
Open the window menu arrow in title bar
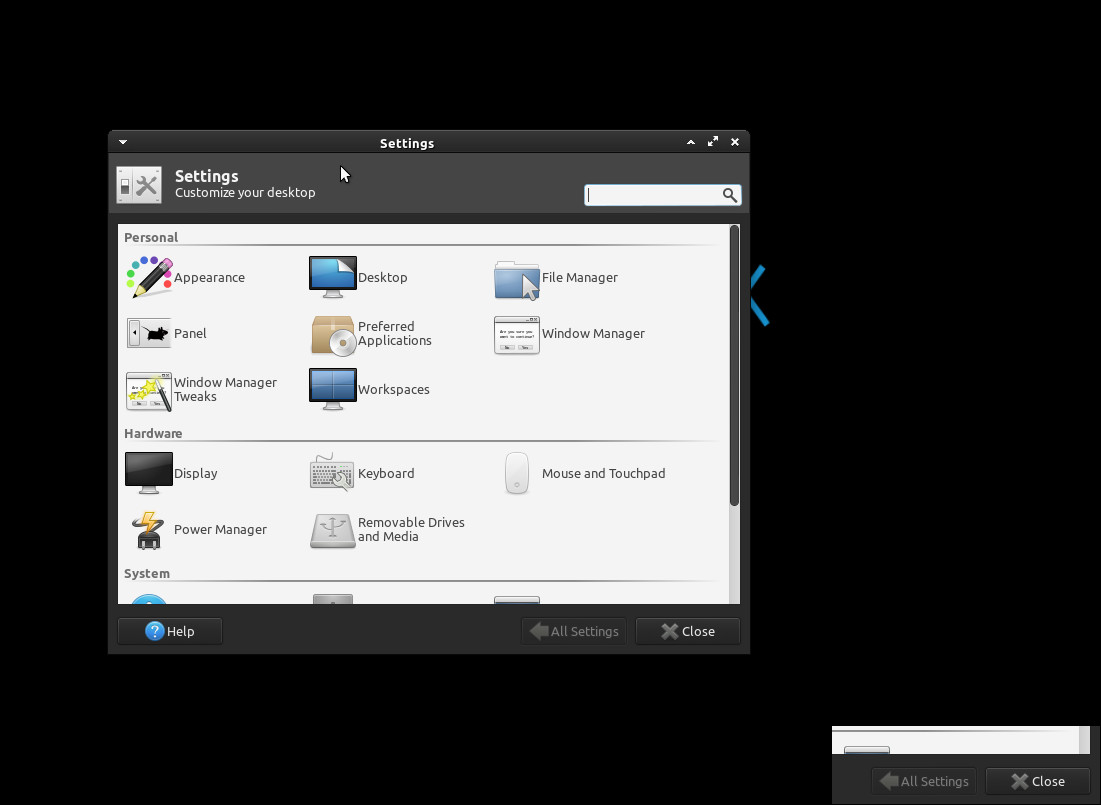click(122, 143)
